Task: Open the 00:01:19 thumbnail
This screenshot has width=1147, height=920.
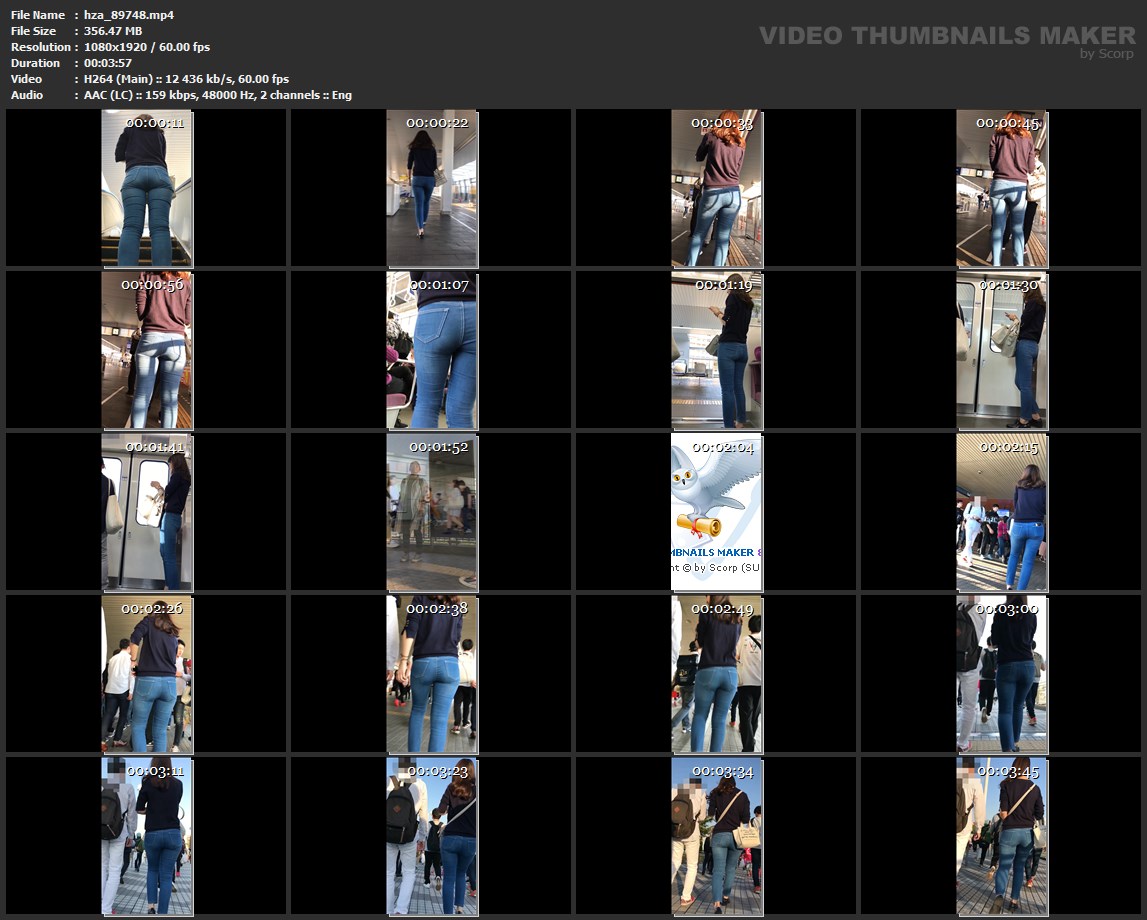Action: click(717, 350)
